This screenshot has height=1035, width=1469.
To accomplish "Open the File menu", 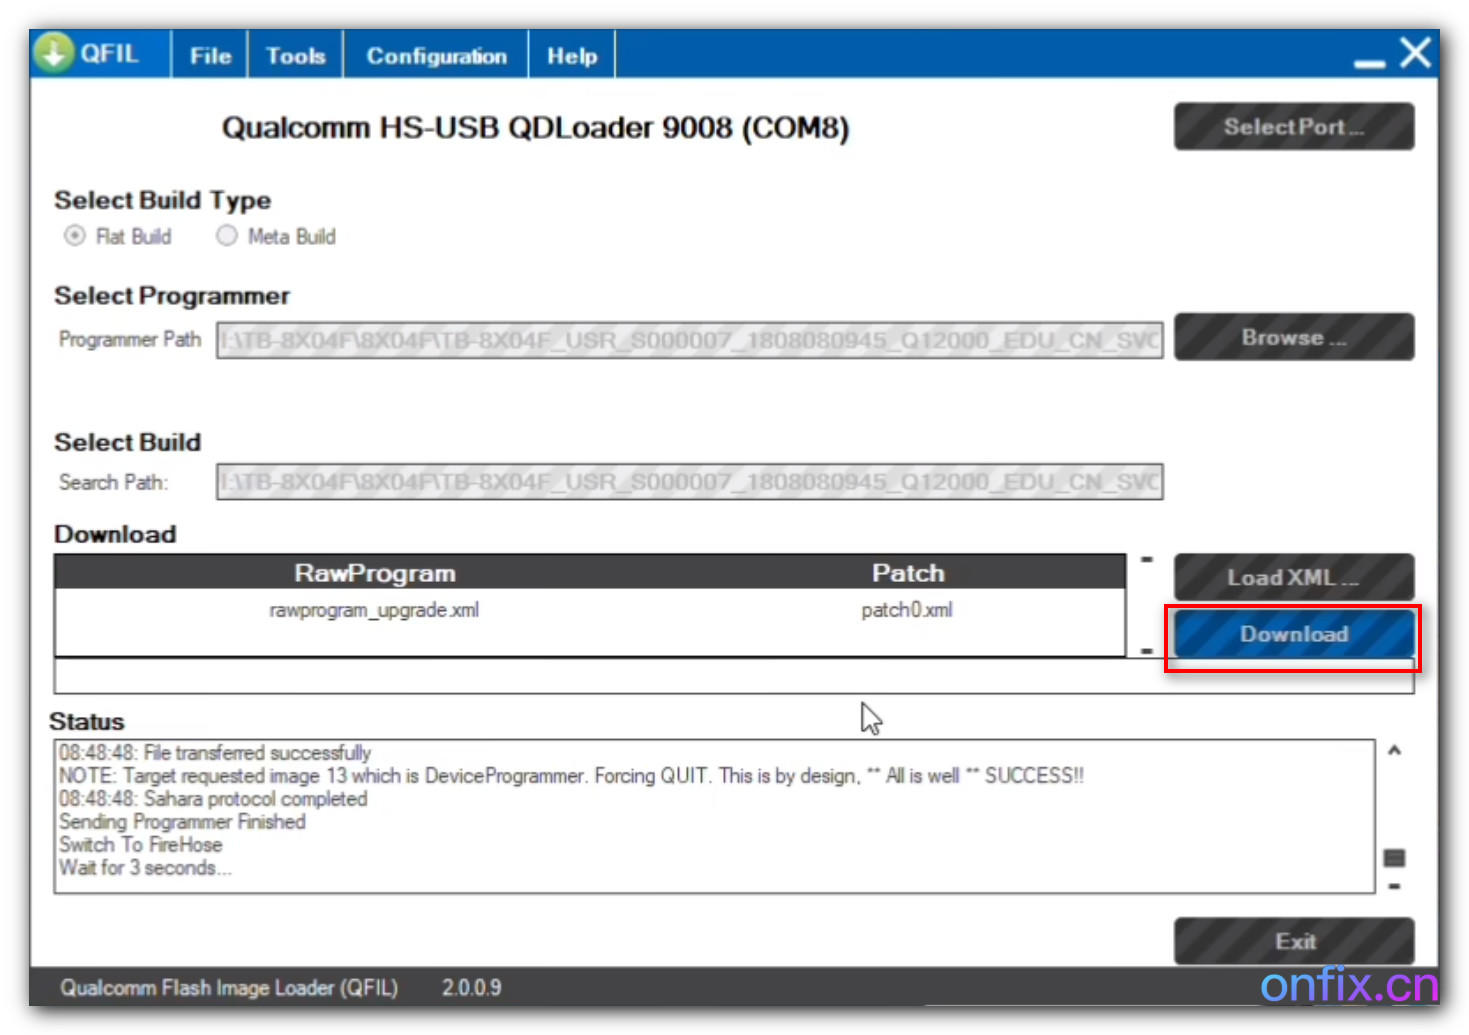I will 210,56.
